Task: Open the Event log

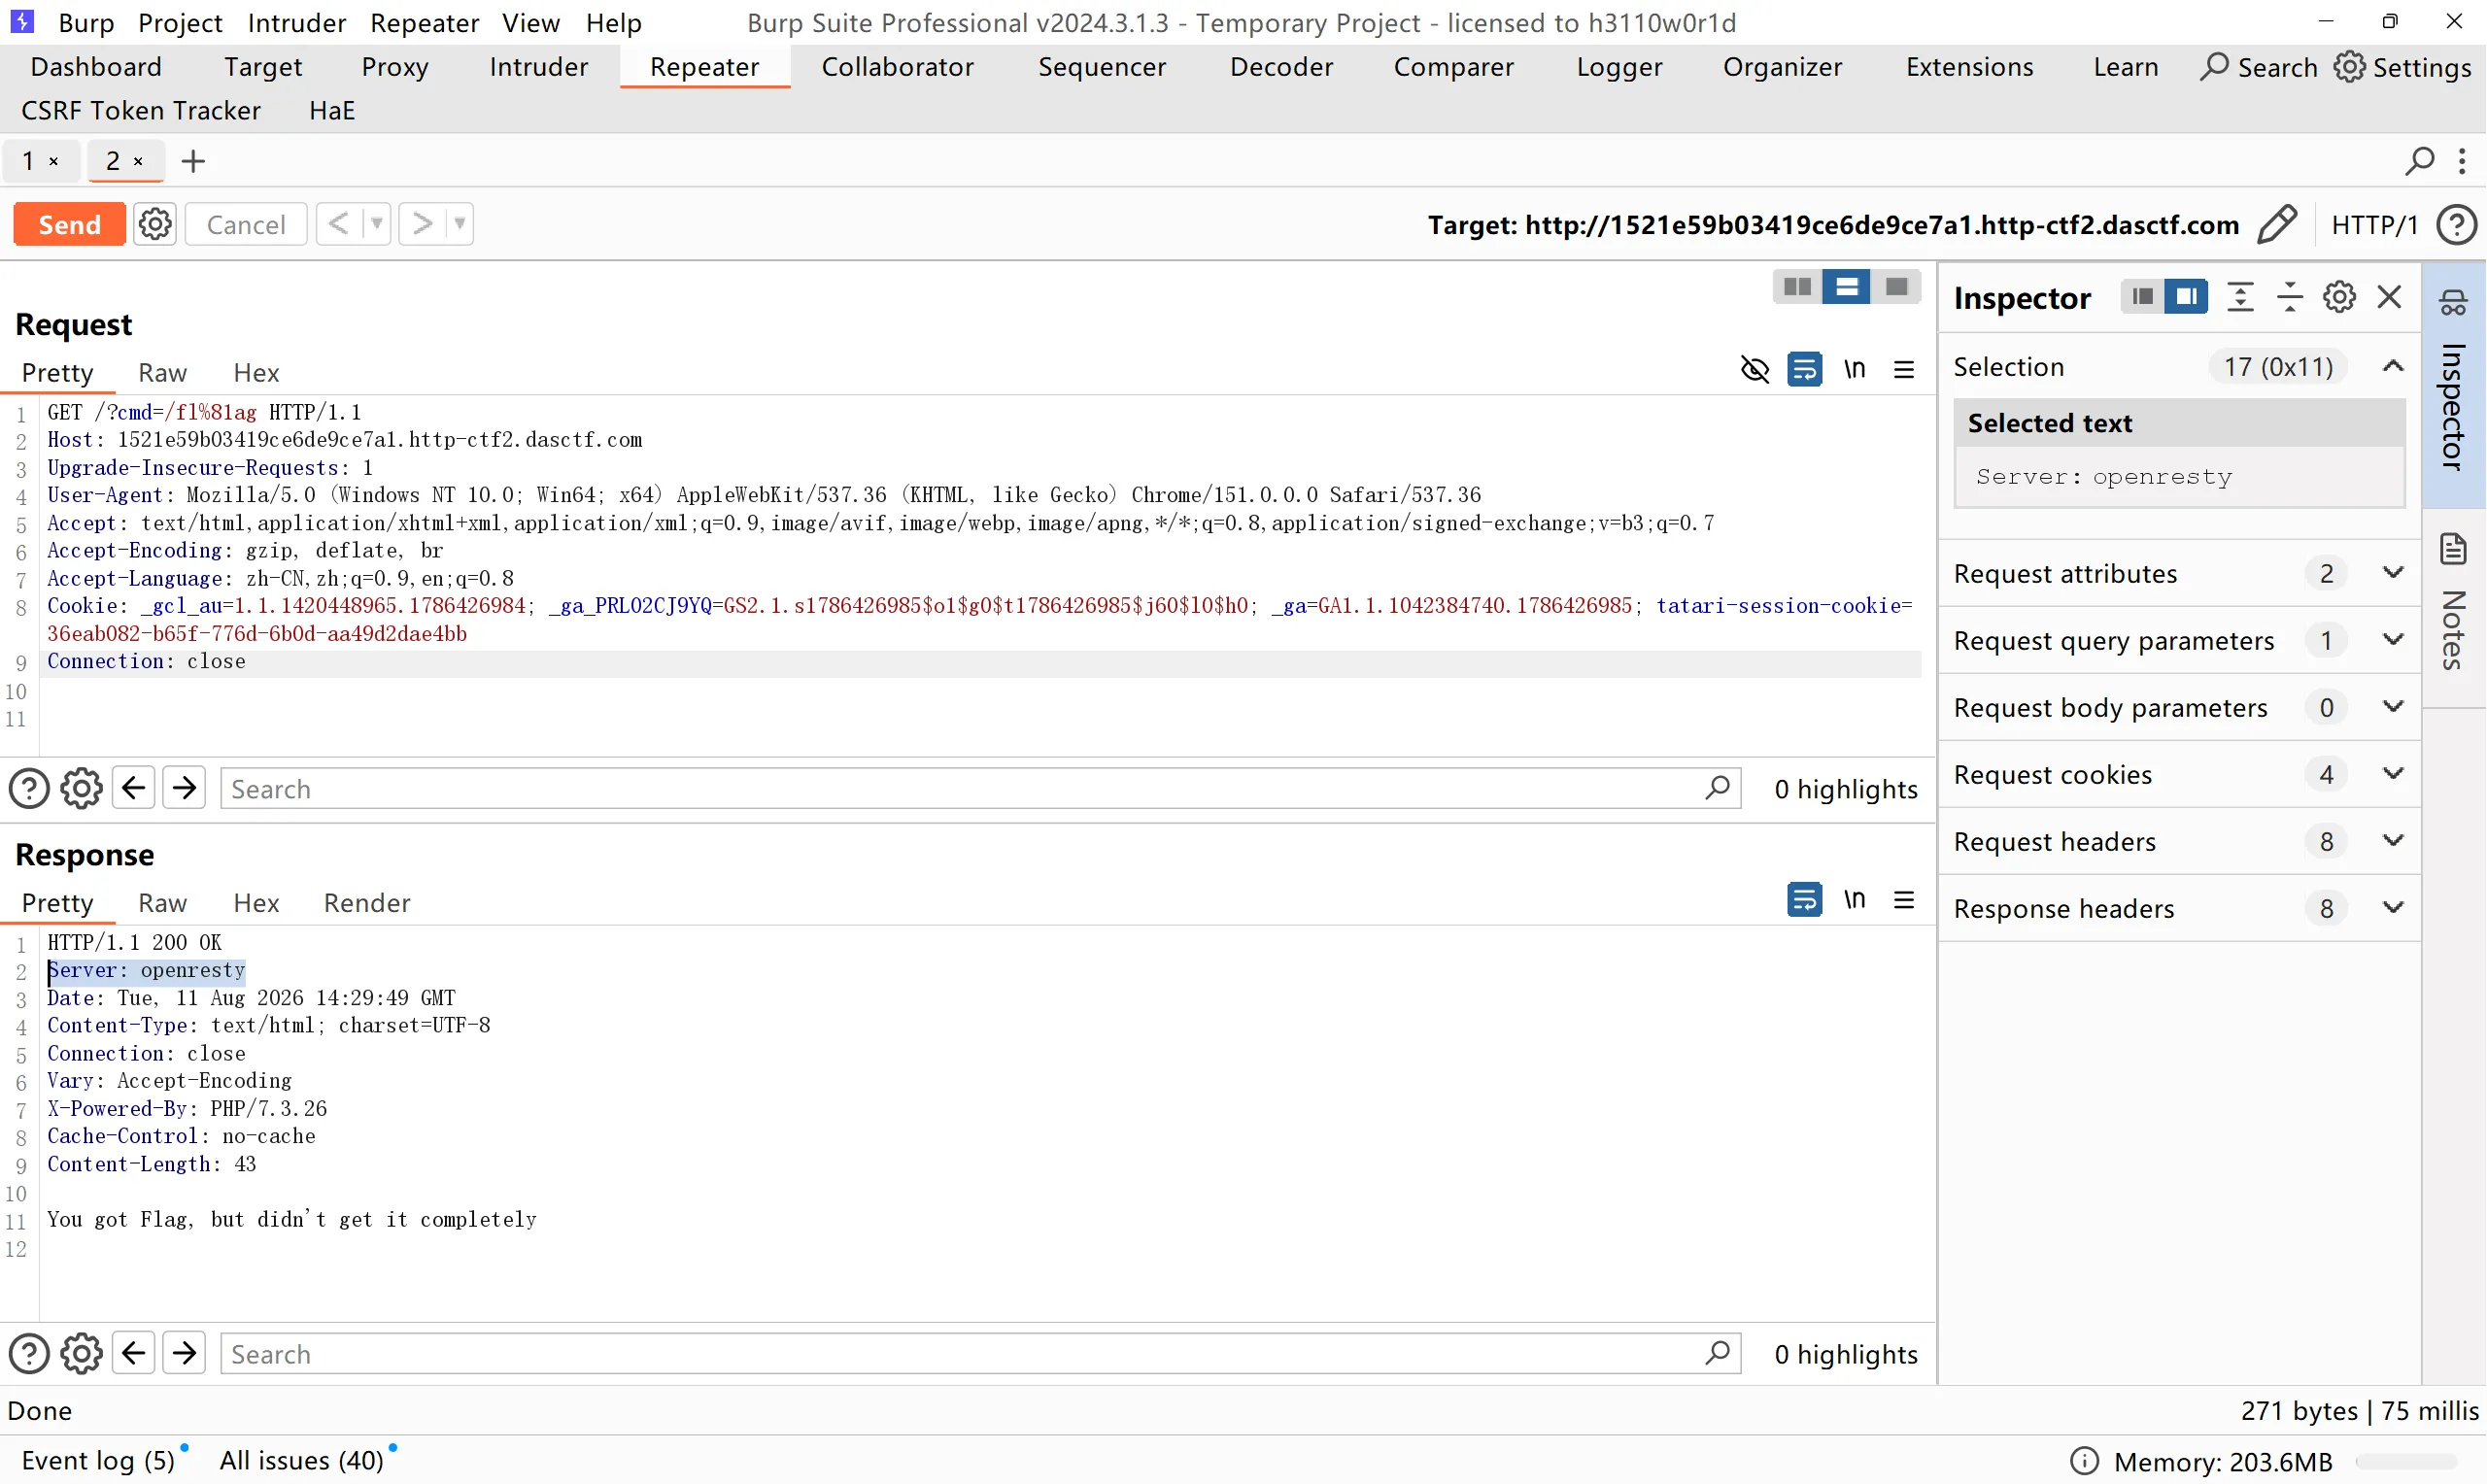Action: point(98,1461)
